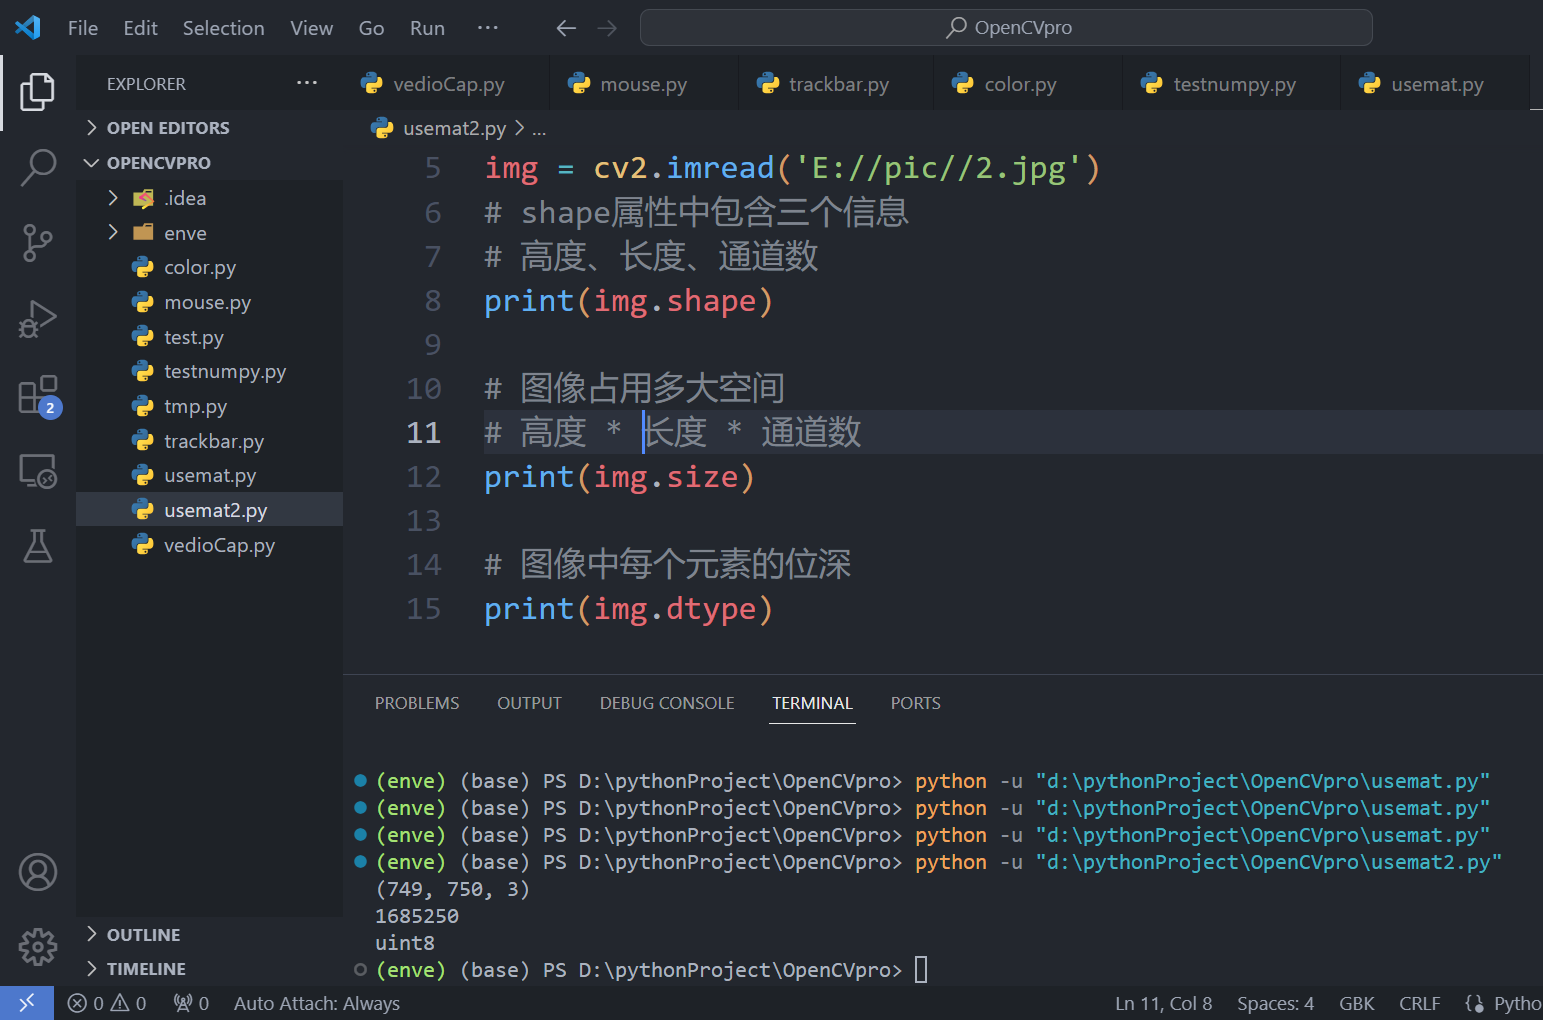Open the PROBLEMS panel tab

point(417,703)
